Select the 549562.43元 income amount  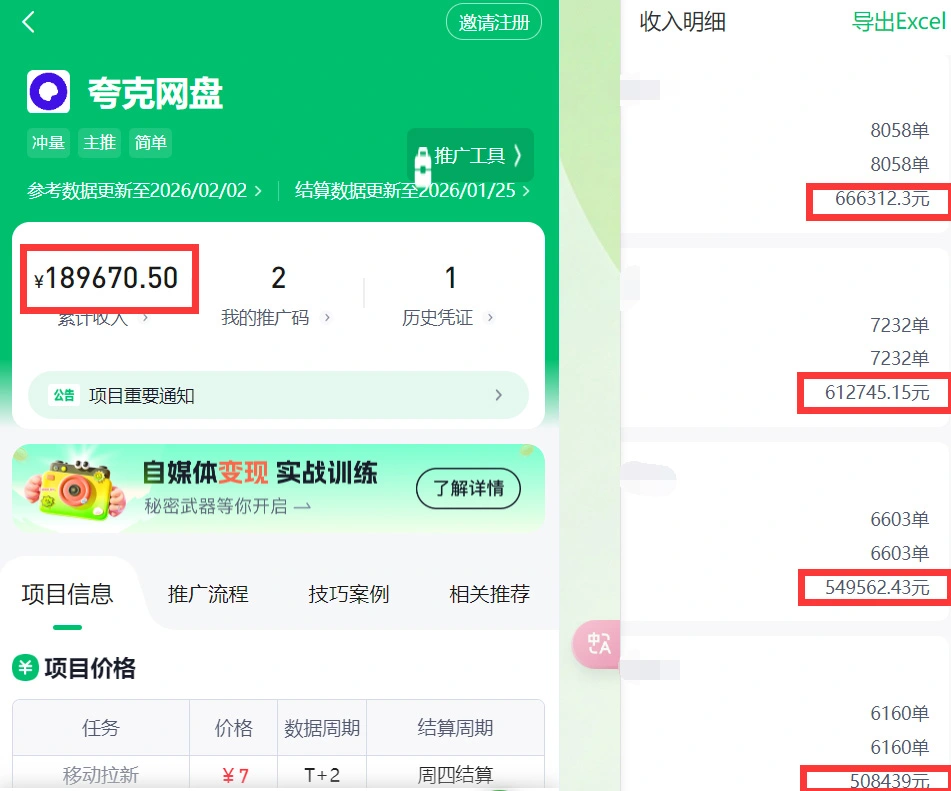pos(876,587)
